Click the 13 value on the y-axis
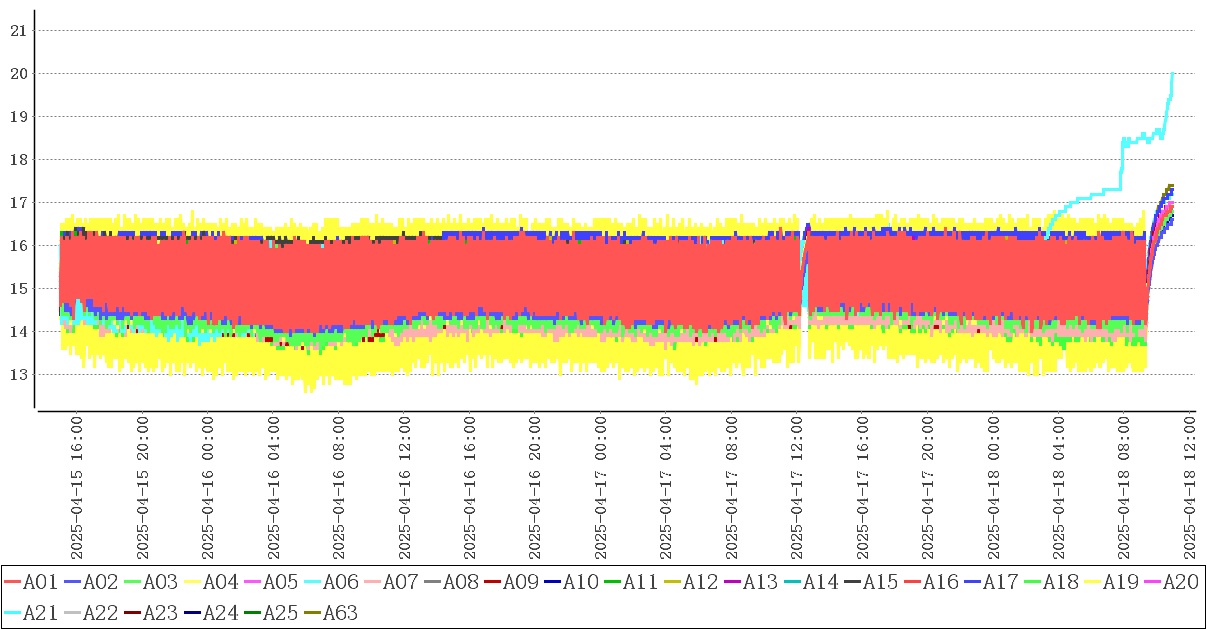 click(16, 375)
